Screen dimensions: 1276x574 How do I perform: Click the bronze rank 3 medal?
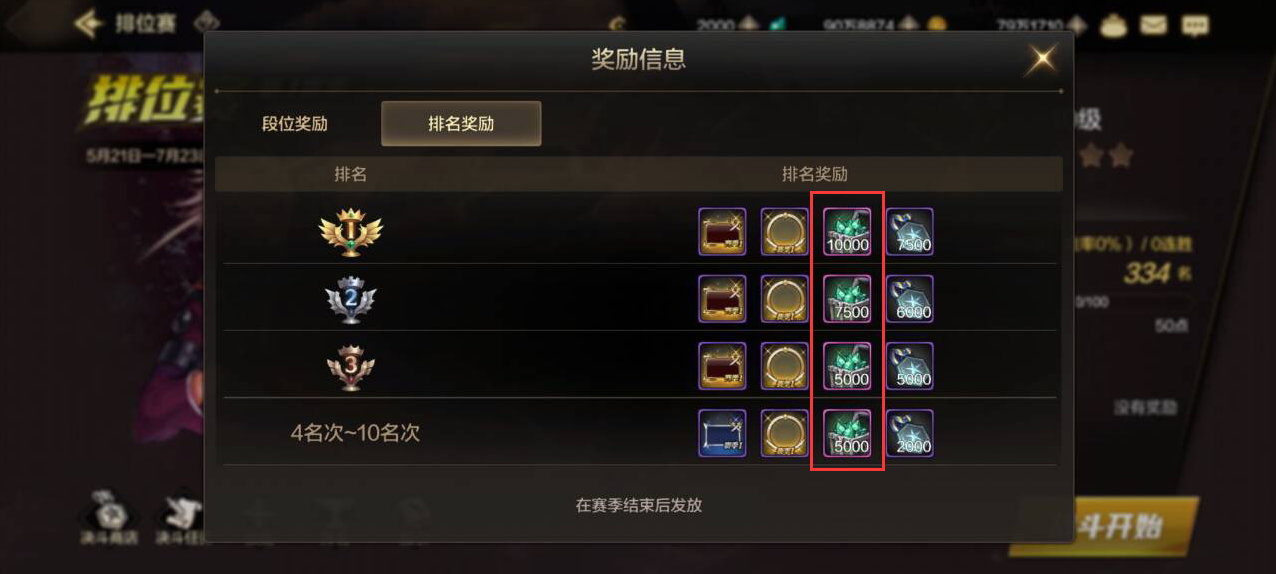point(351,366)
